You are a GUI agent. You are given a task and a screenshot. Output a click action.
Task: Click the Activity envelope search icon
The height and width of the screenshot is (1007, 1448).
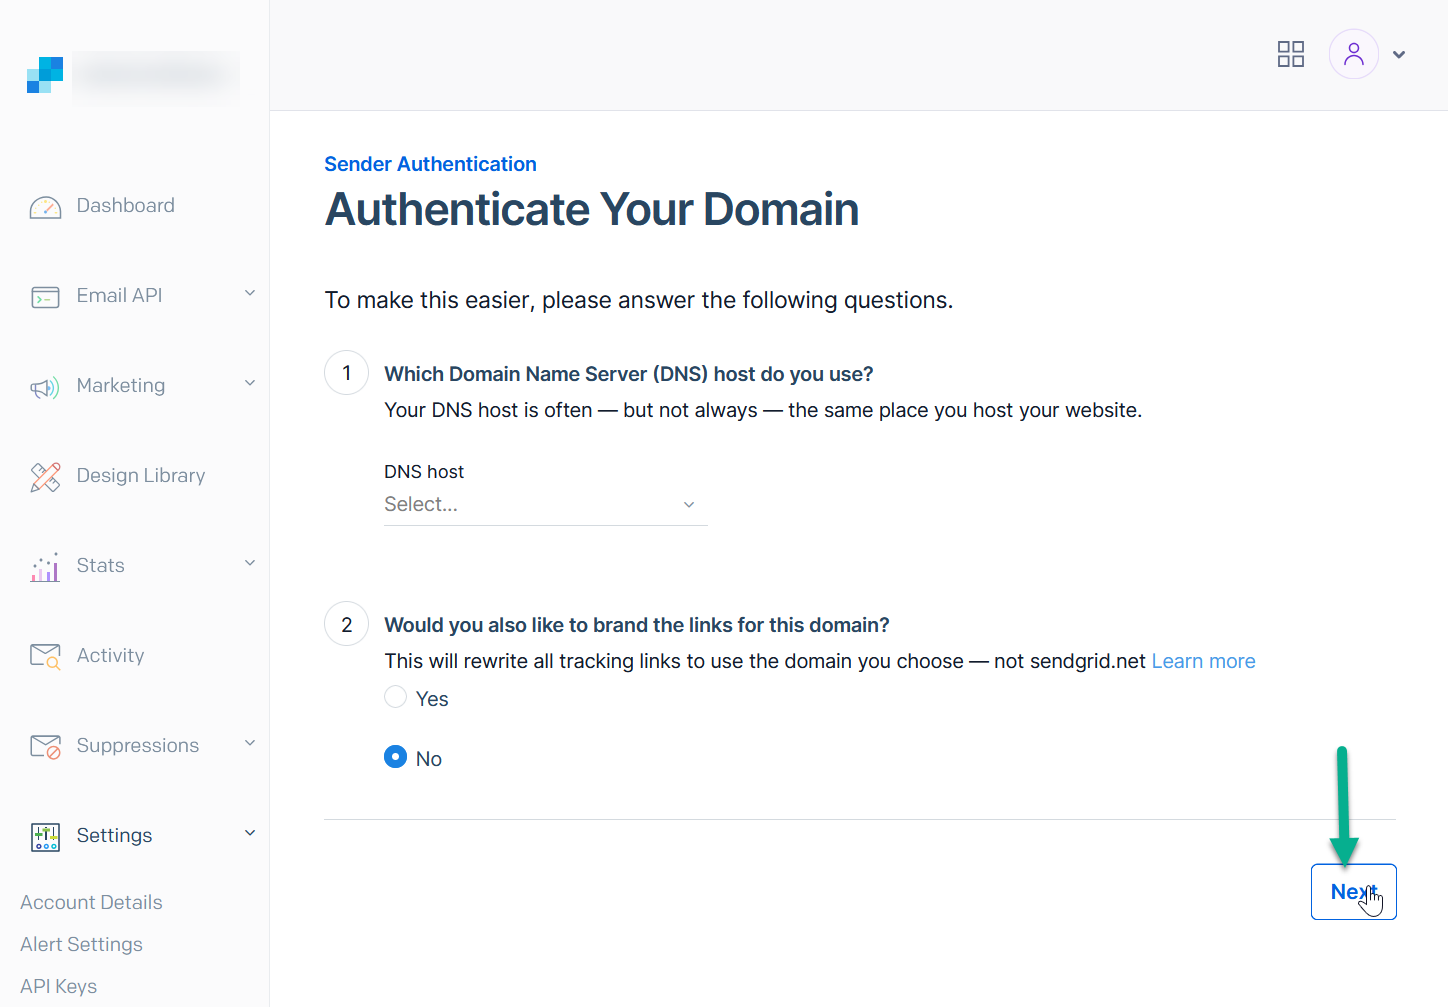click(x=45, y=656)
